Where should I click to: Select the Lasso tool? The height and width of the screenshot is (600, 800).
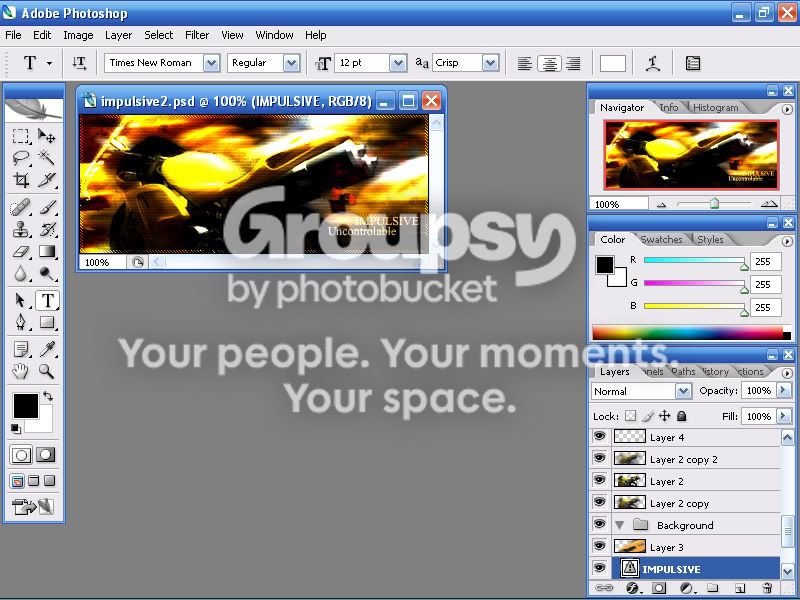click(x=20, y=158)
